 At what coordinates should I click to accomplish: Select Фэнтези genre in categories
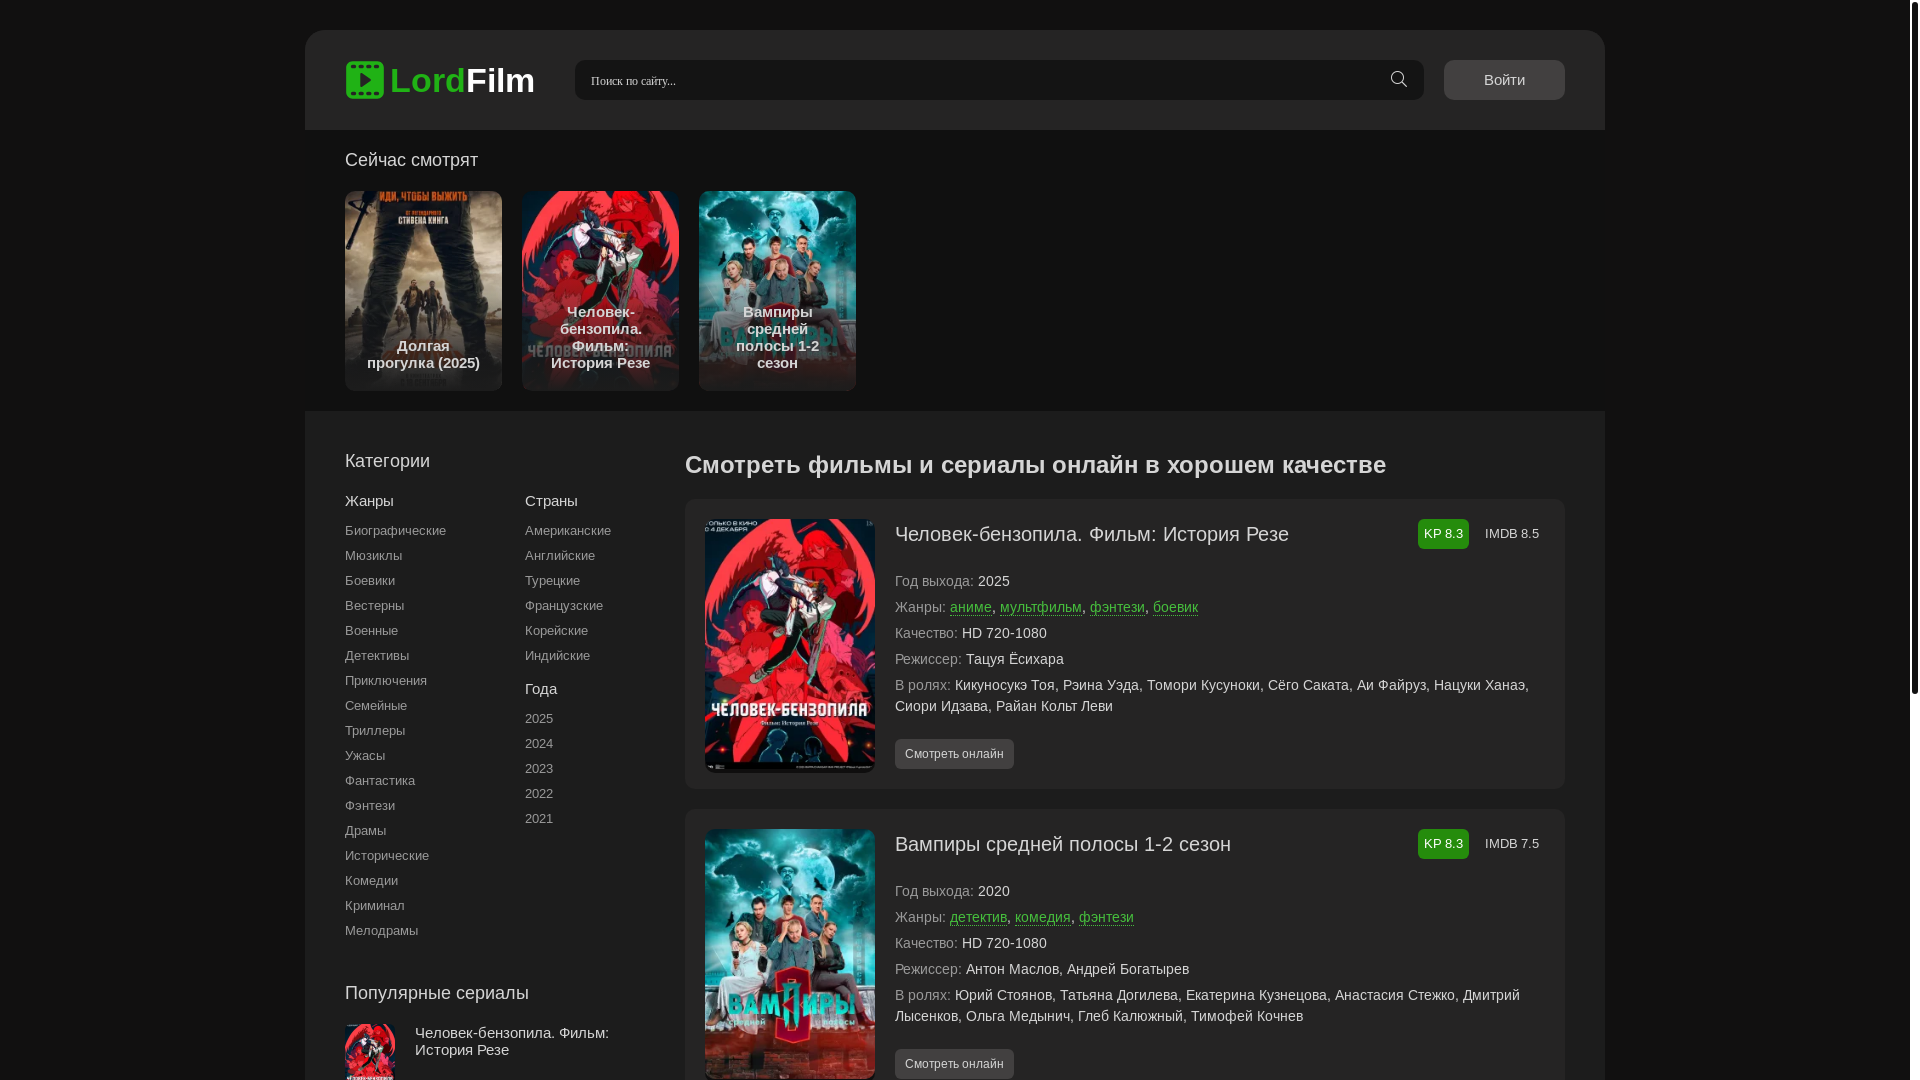370,806
